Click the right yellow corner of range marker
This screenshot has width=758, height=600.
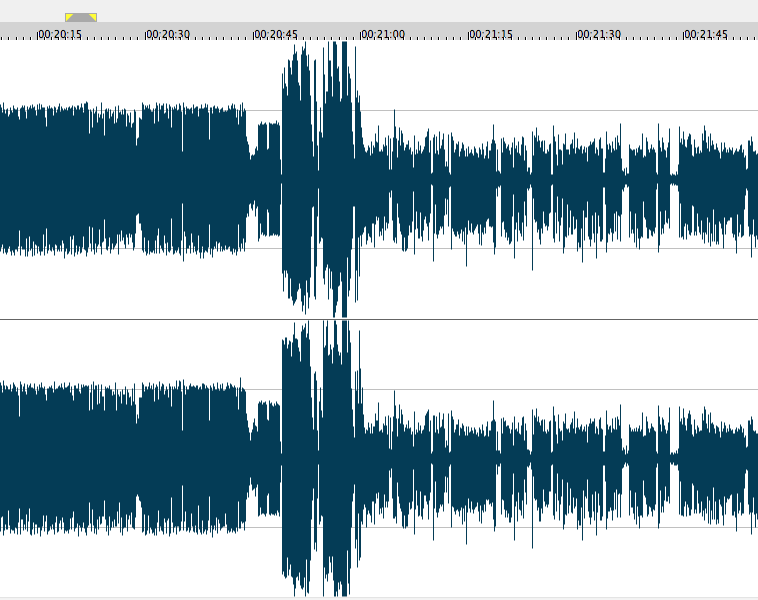[x=93, y=16]
